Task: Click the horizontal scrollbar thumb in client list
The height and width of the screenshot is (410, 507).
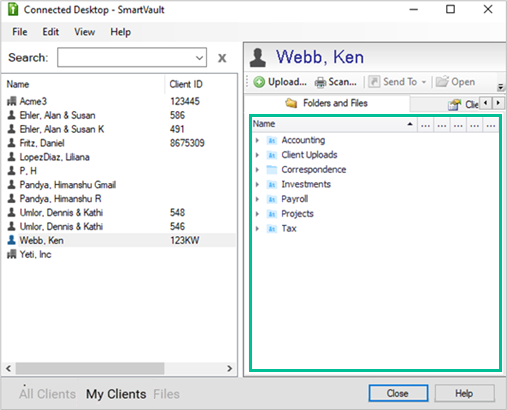Action: [90, 368]
